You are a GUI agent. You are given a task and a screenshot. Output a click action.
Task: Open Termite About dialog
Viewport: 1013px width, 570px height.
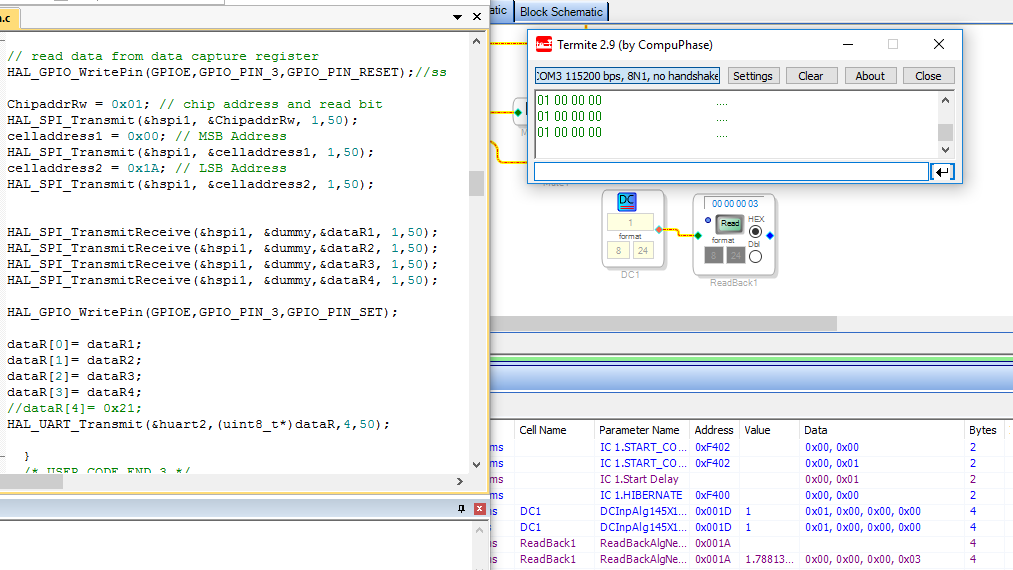click(870, 76)
